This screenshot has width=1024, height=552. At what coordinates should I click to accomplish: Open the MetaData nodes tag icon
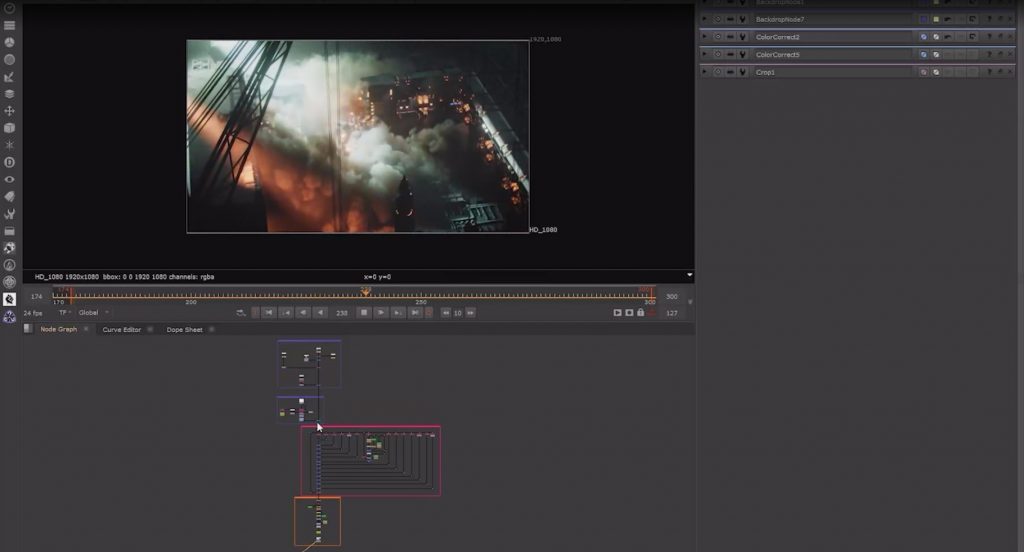[x=9, y=197]
